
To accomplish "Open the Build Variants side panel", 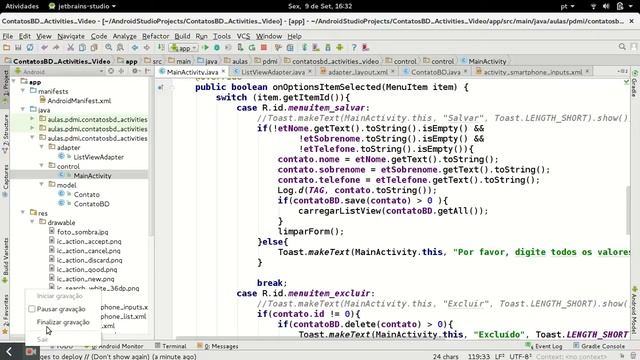I will click(x=5, y=260).
